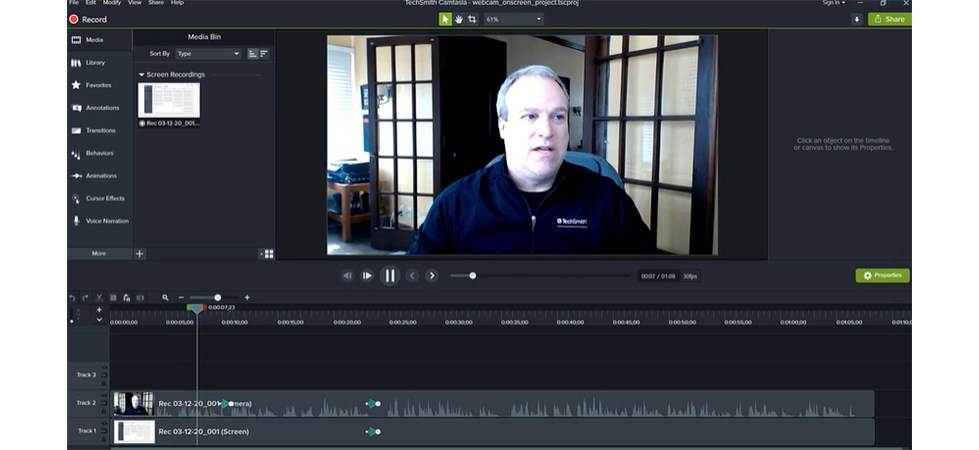The image size is (979, 450).
Task: Select the Rec 03-12-20_001 (Screen) clip on Track 1
Action: [x=493, y=431]
